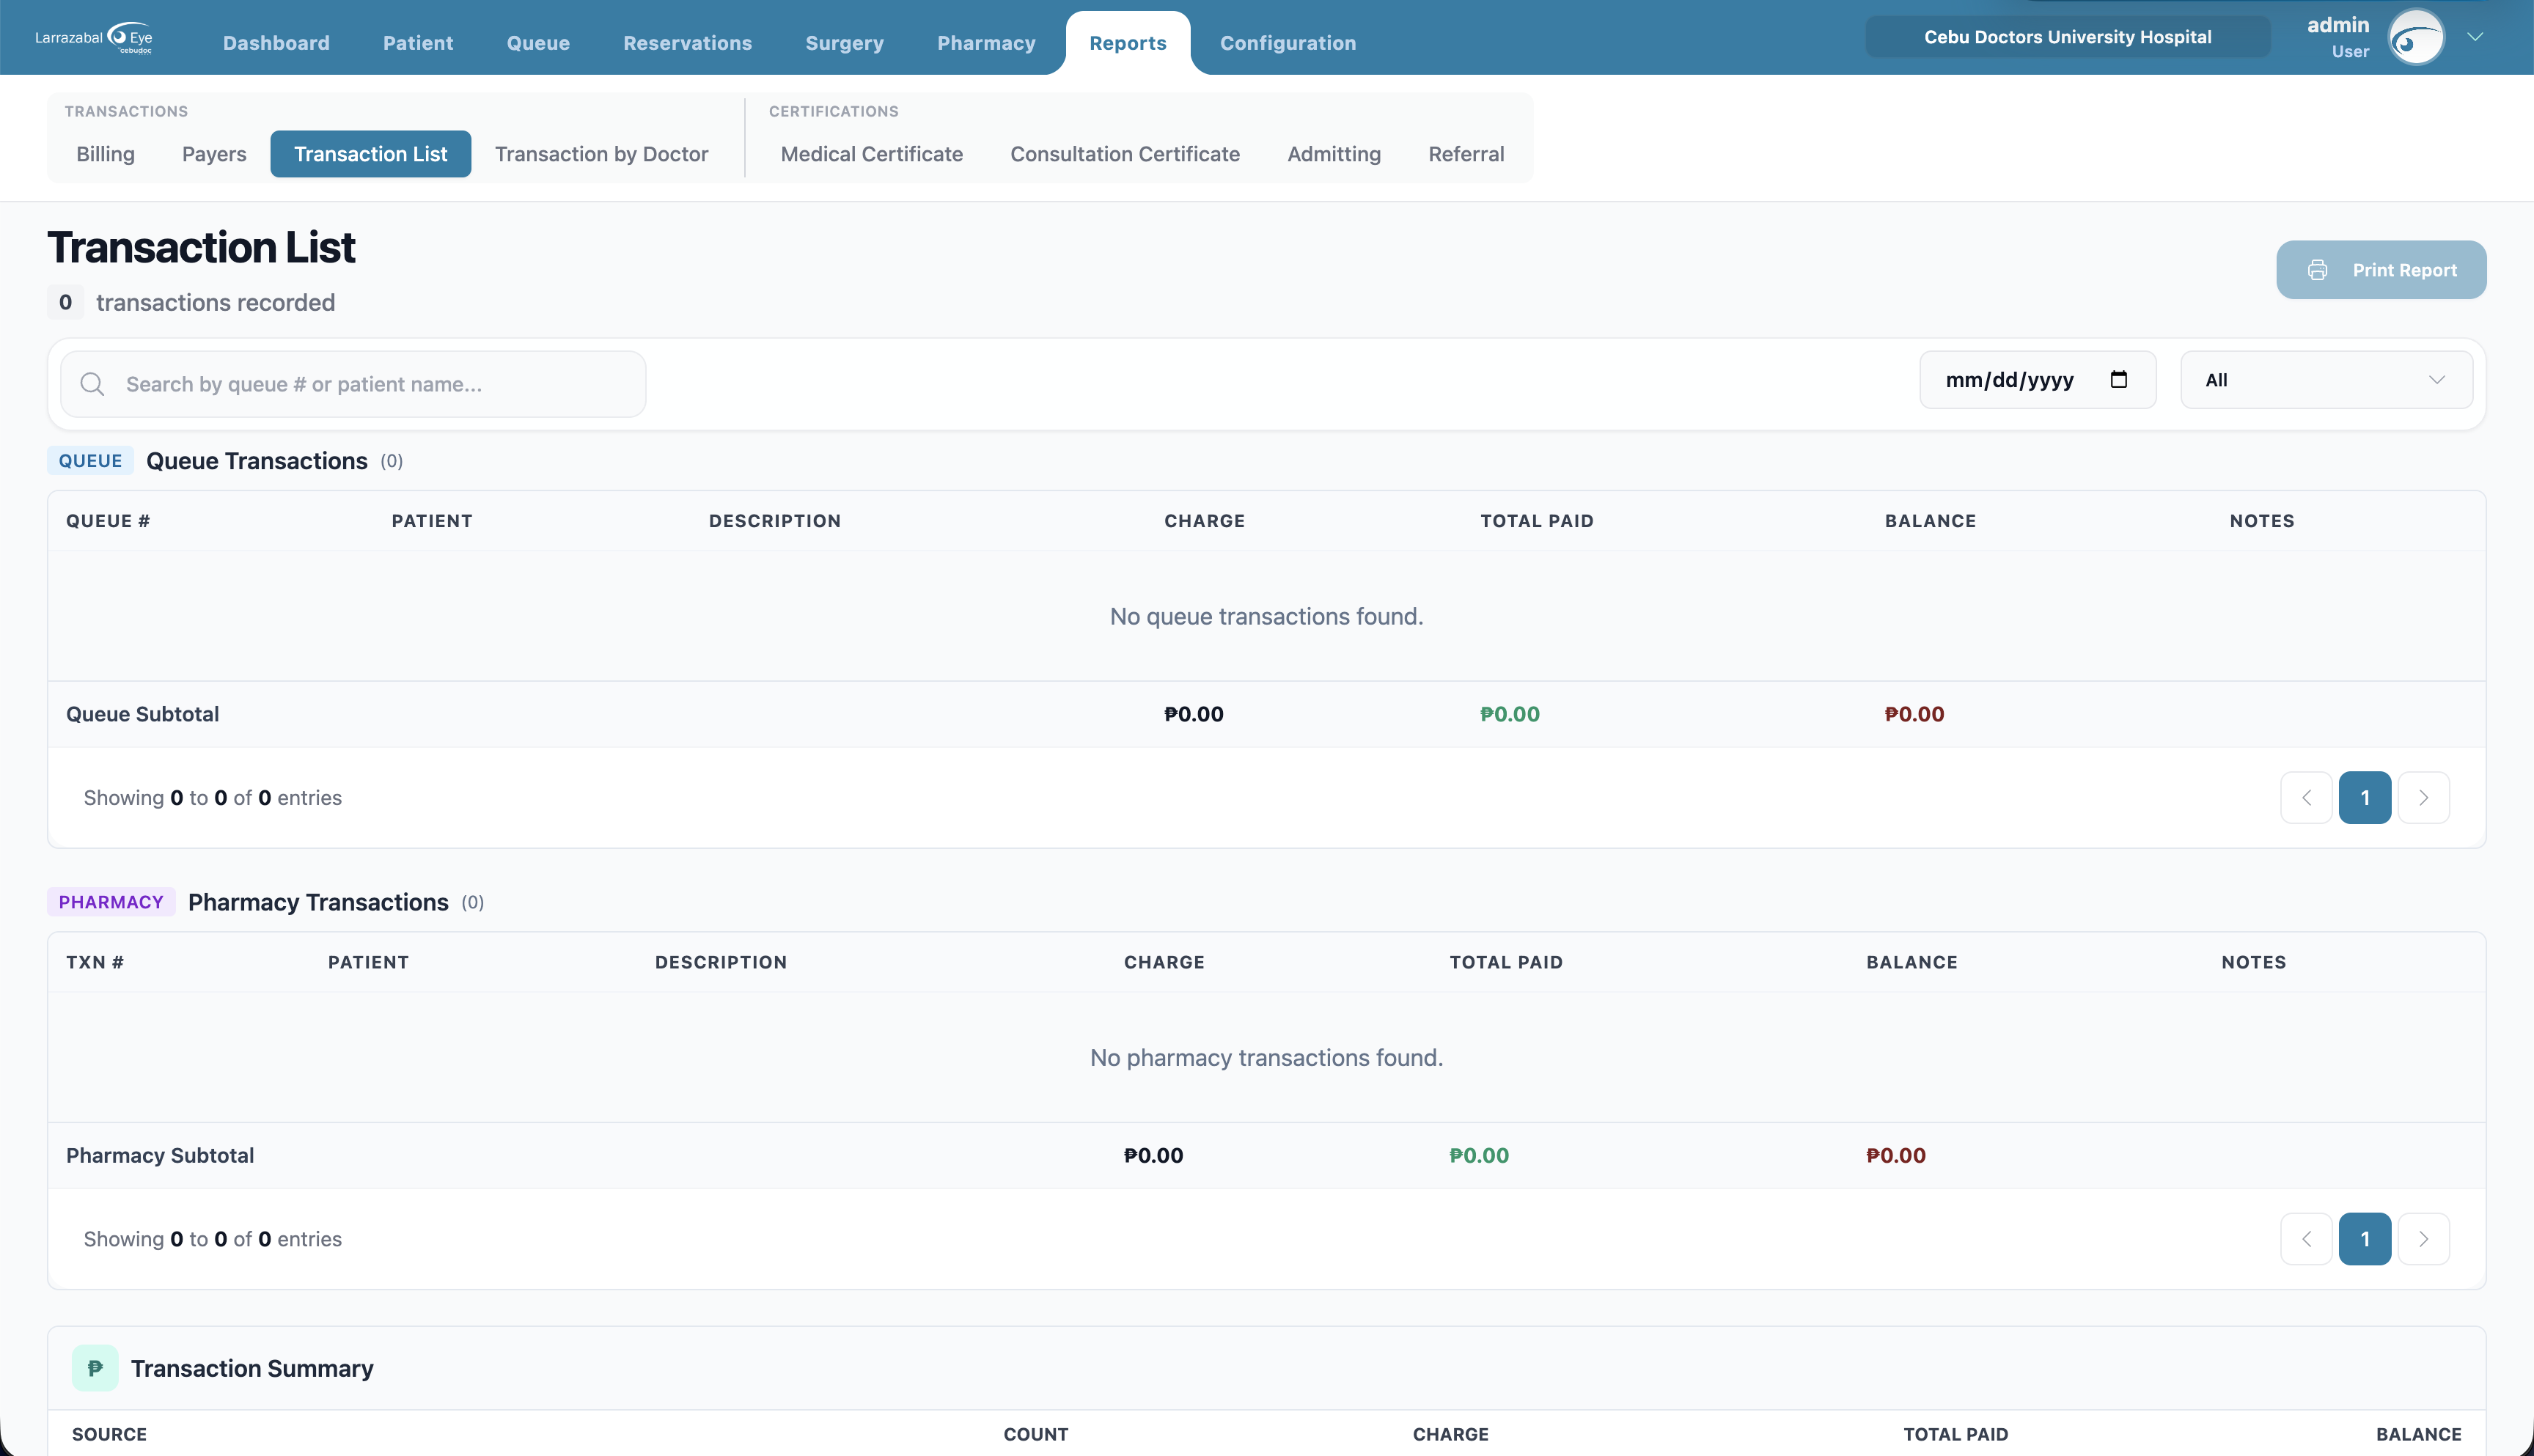
Task: Open the date picker calendar icon
Action: 2118,380
